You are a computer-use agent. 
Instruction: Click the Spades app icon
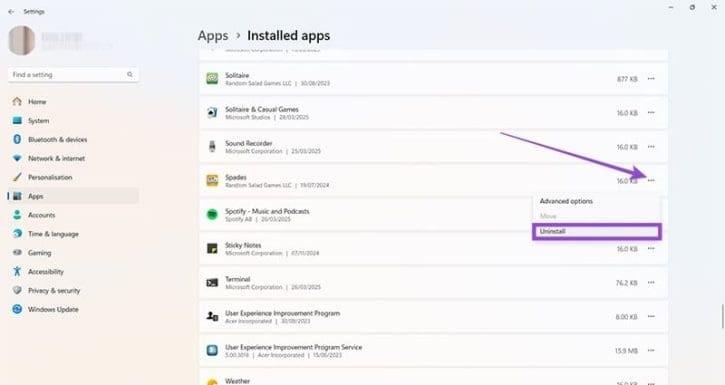coord(212,180)
